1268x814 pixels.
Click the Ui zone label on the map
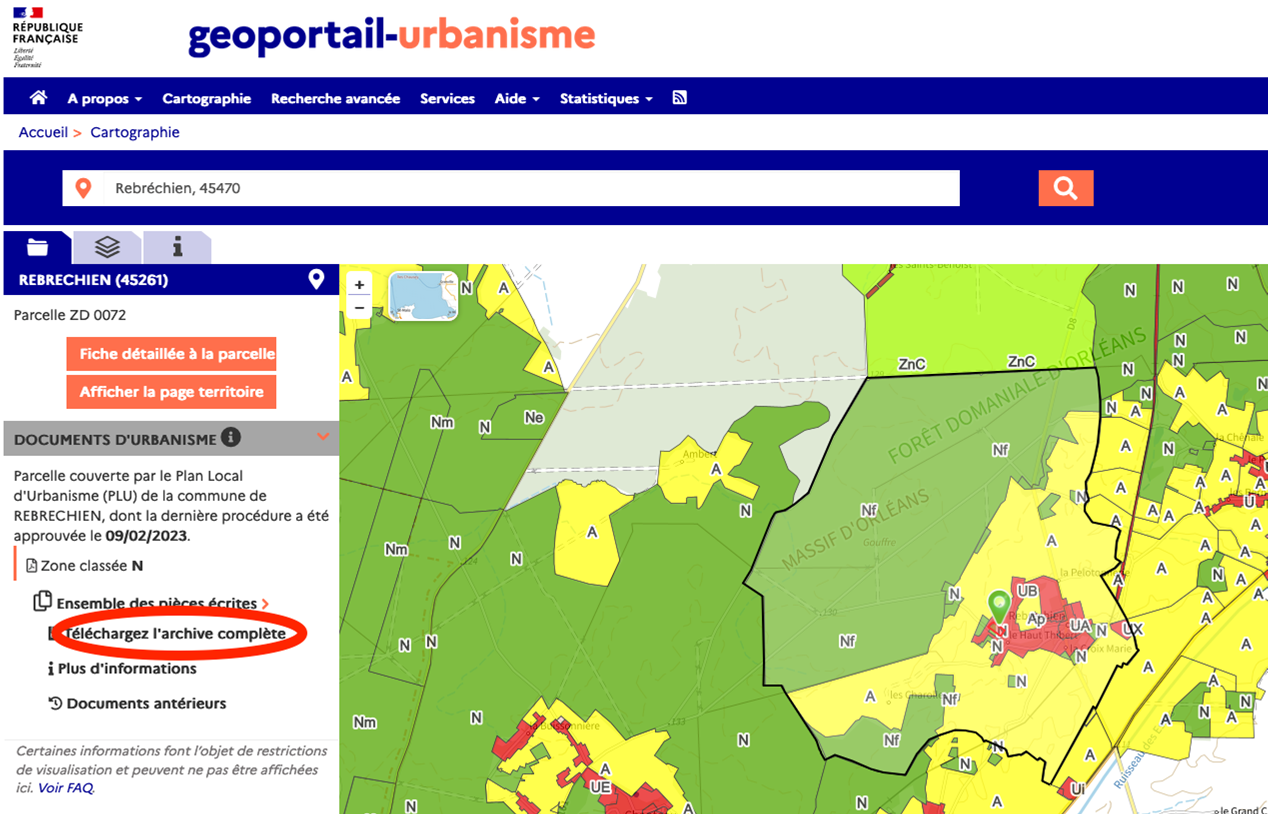[1077, 789]
